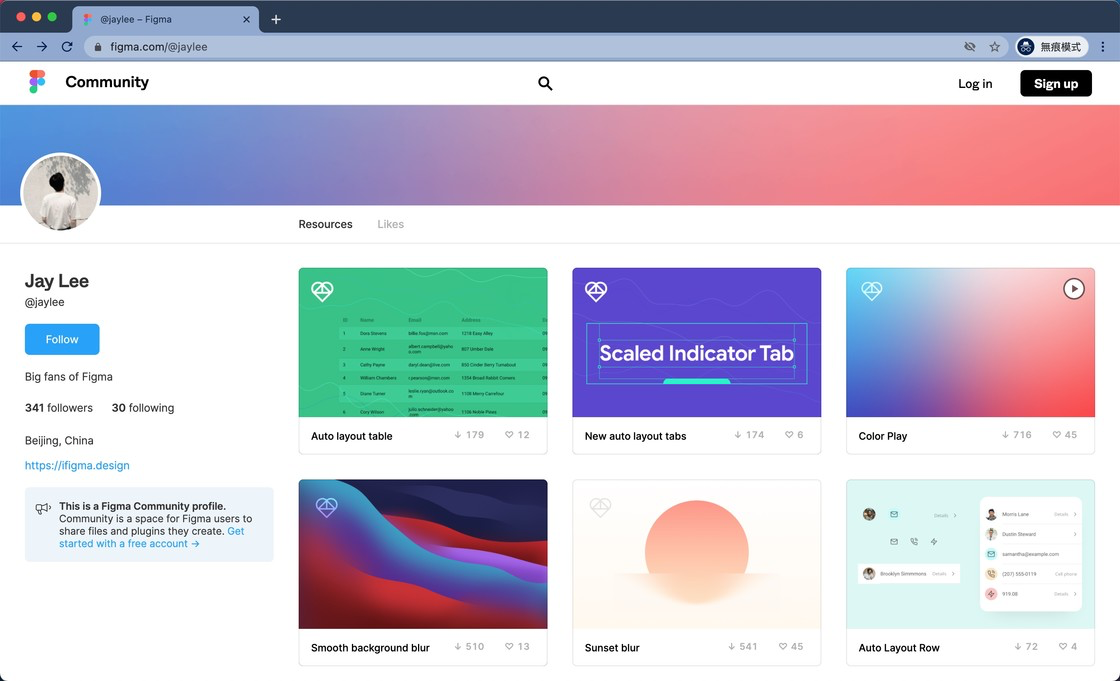Open the Color Play gradient thumbnail
This screenshot has height=681, width=1120.
pos(970,342)
